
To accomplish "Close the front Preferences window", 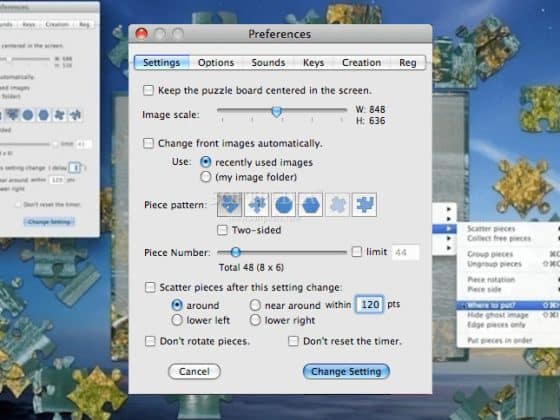I will click(x=142, y=34).
